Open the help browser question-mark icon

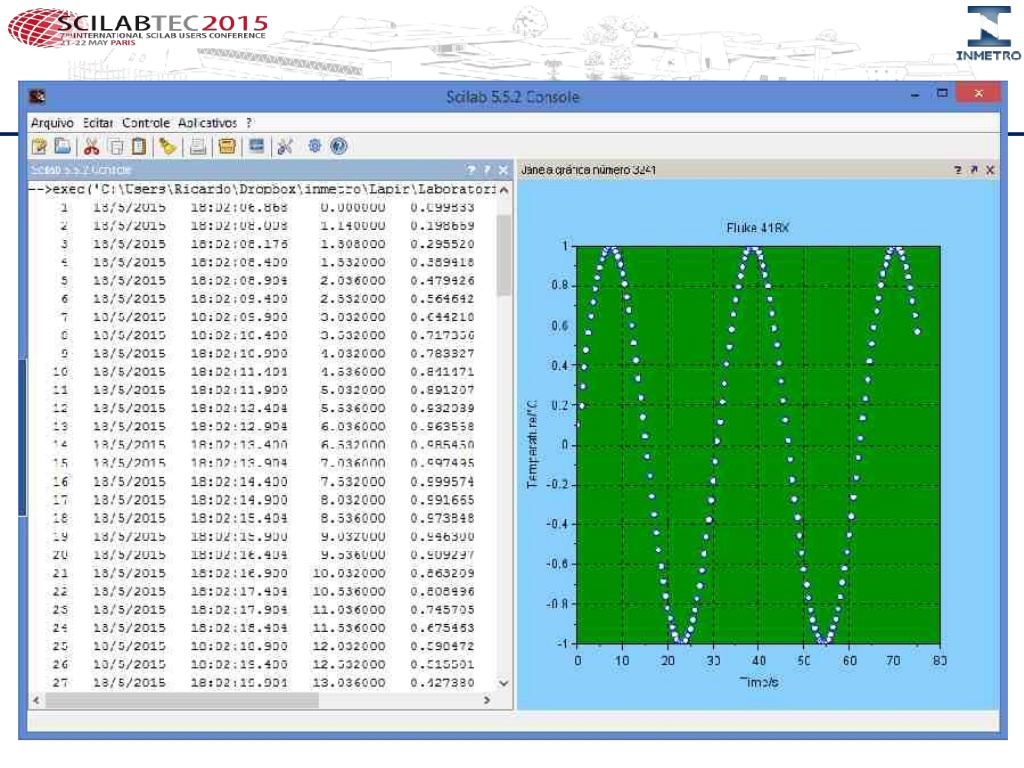(x=338, y=146)
